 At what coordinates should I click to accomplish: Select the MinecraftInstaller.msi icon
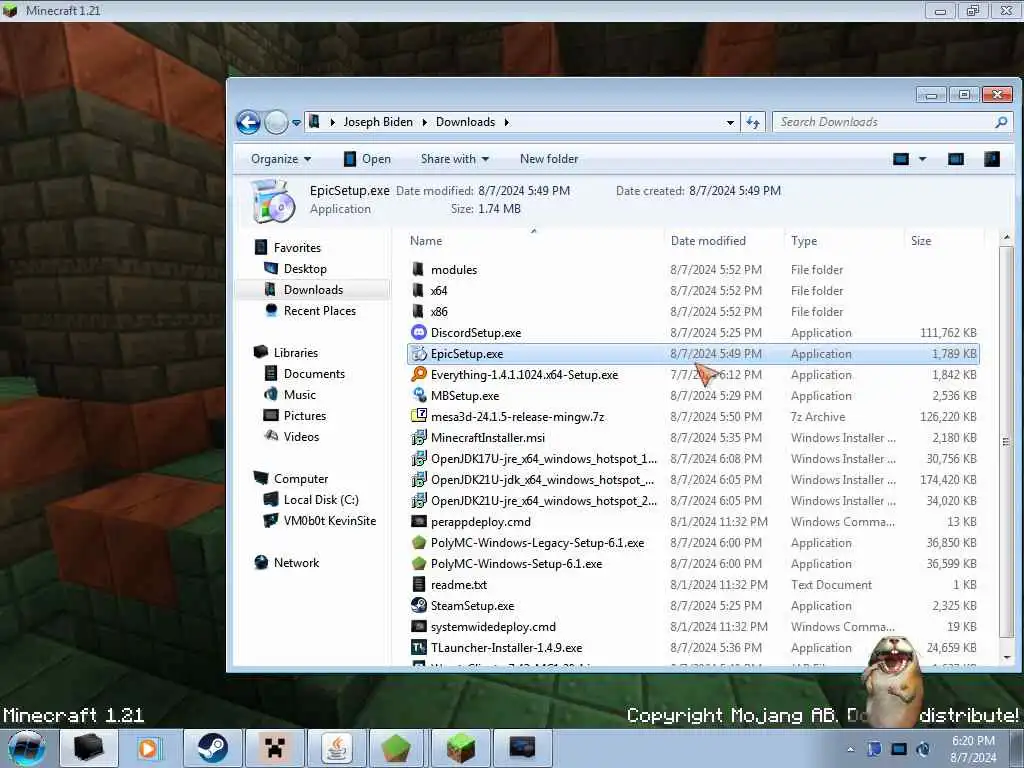(419, 438)
